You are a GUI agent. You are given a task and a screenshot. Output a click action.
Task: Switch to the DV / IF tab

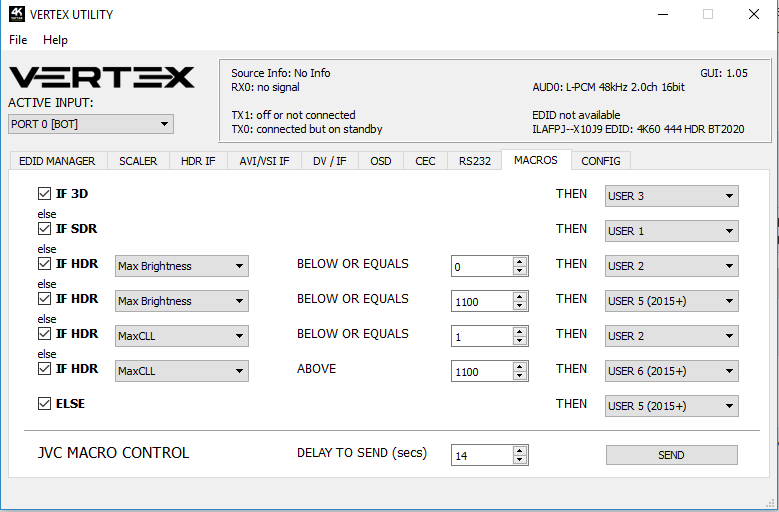(x=330, y=161)
